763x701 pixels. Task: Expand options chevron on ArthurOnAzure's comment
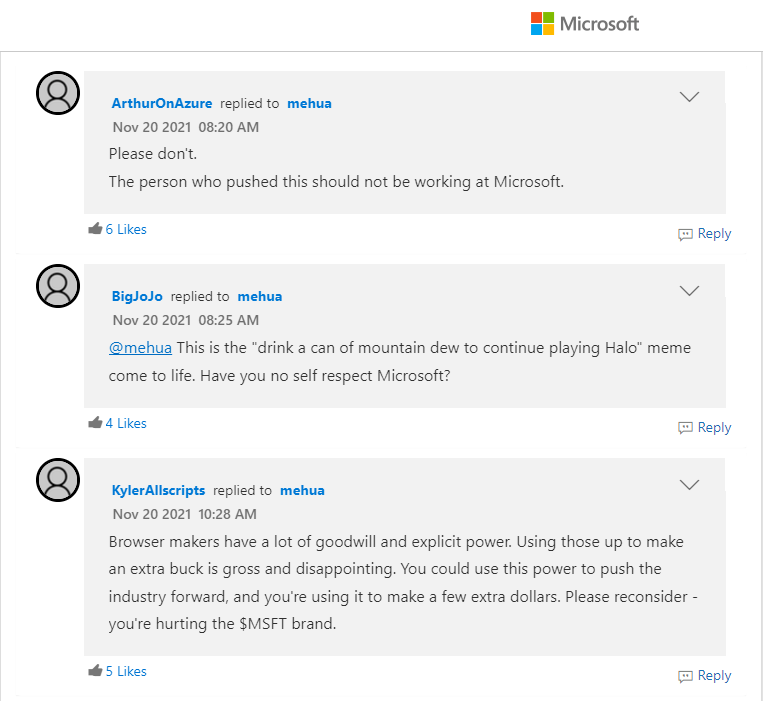tap(689, 97)
